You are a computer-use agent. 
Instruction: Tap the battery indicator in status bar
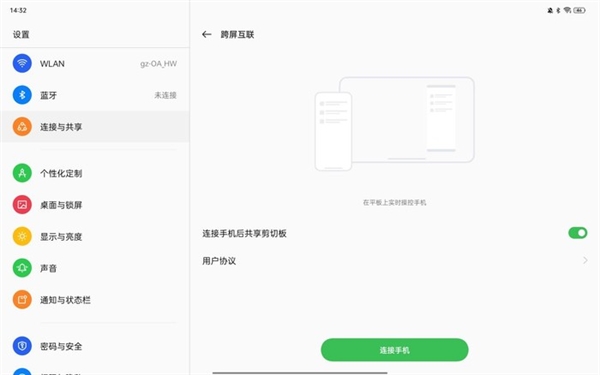[x=579, y=10]
